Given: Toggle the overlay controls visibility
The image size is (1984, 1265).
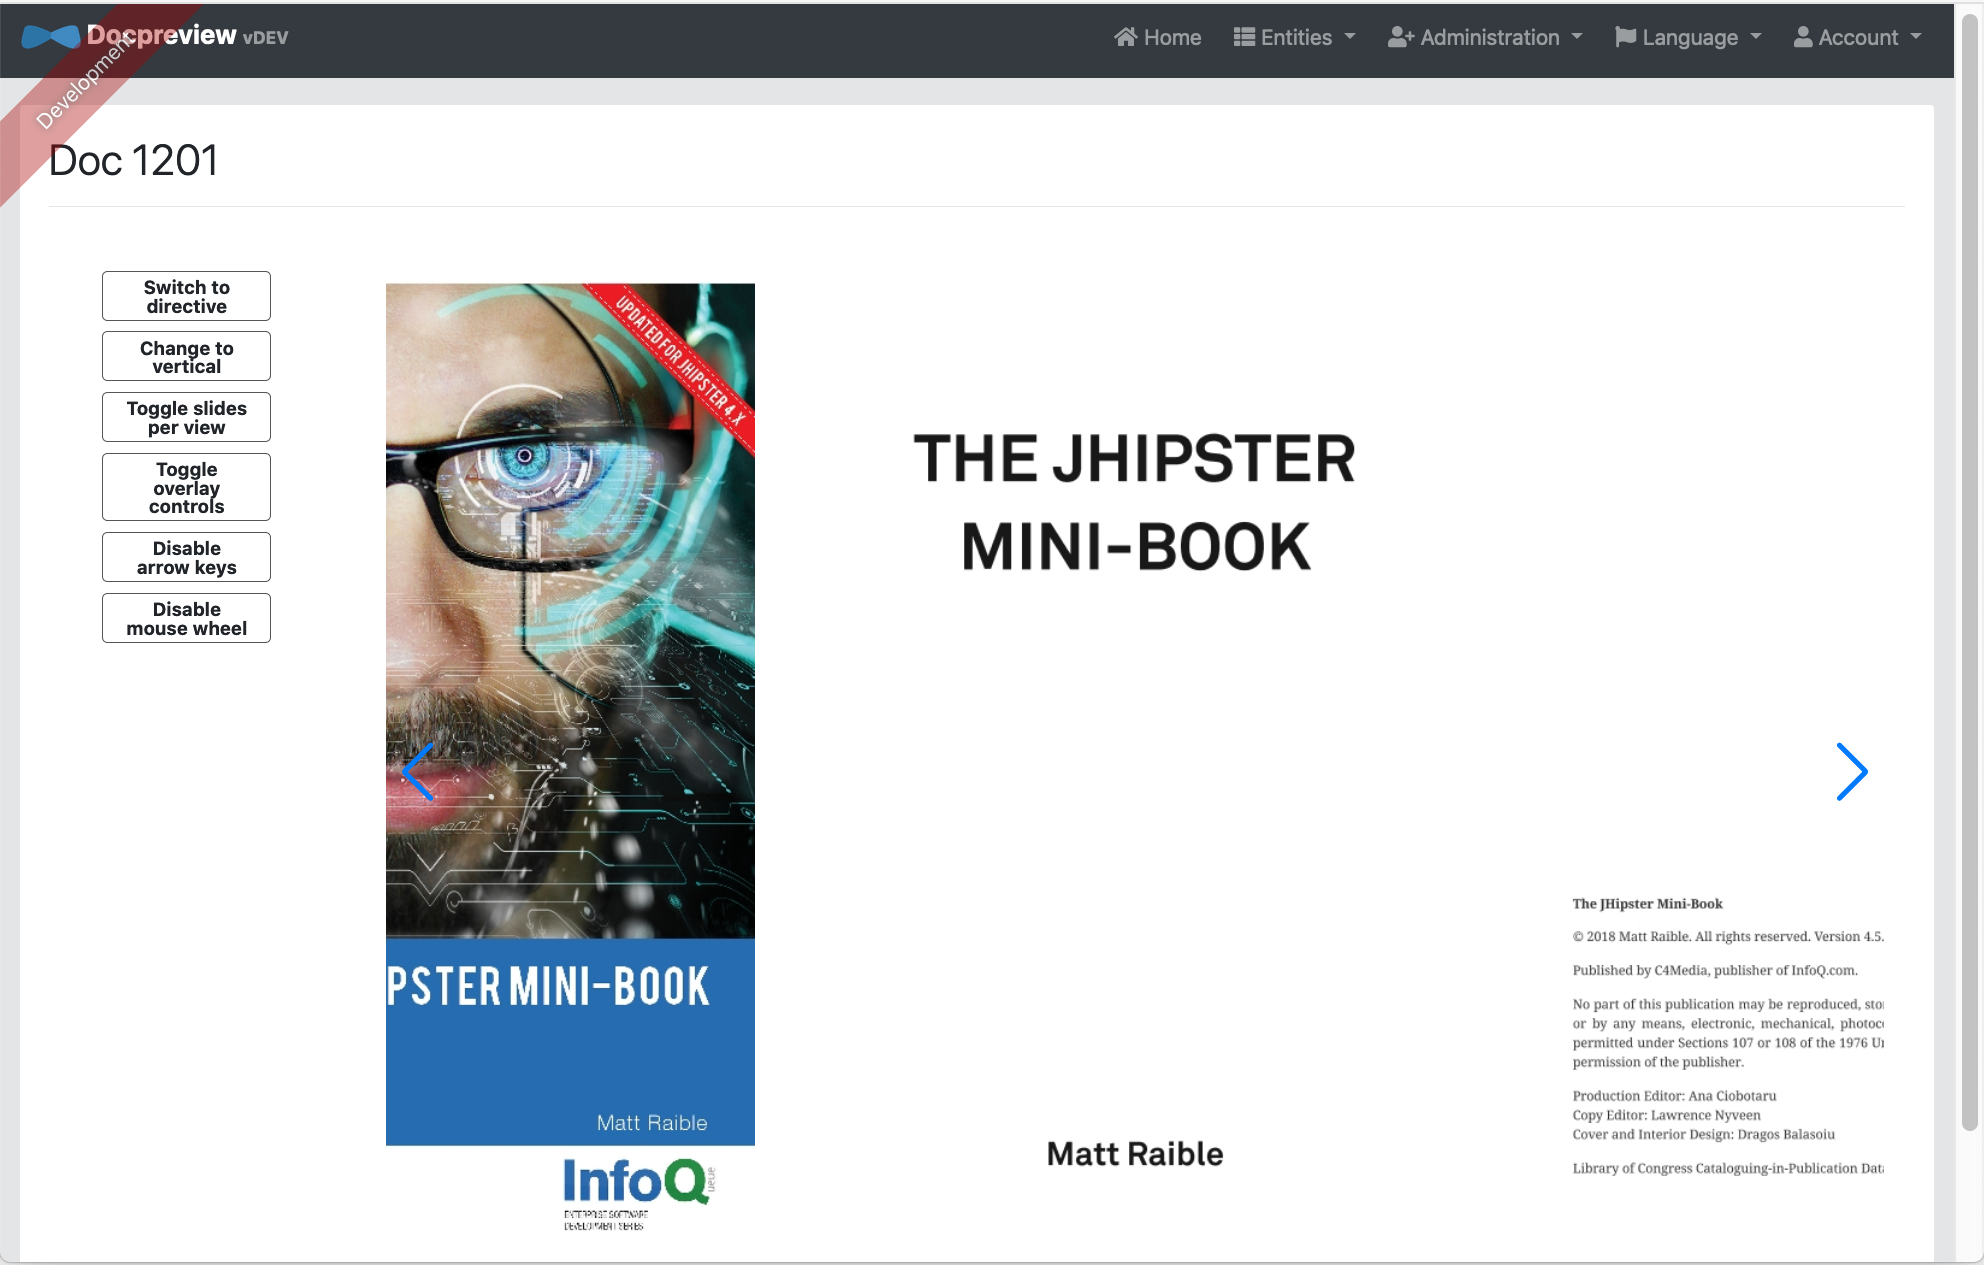Looking at the screenshot, I should pos(185,487).
